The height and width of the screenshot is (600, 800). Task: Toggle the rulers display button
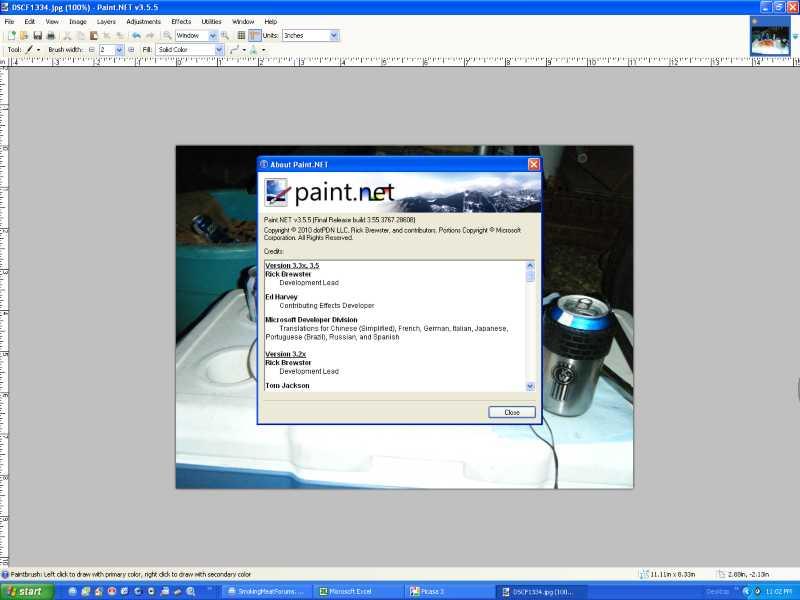click(255, 35)
